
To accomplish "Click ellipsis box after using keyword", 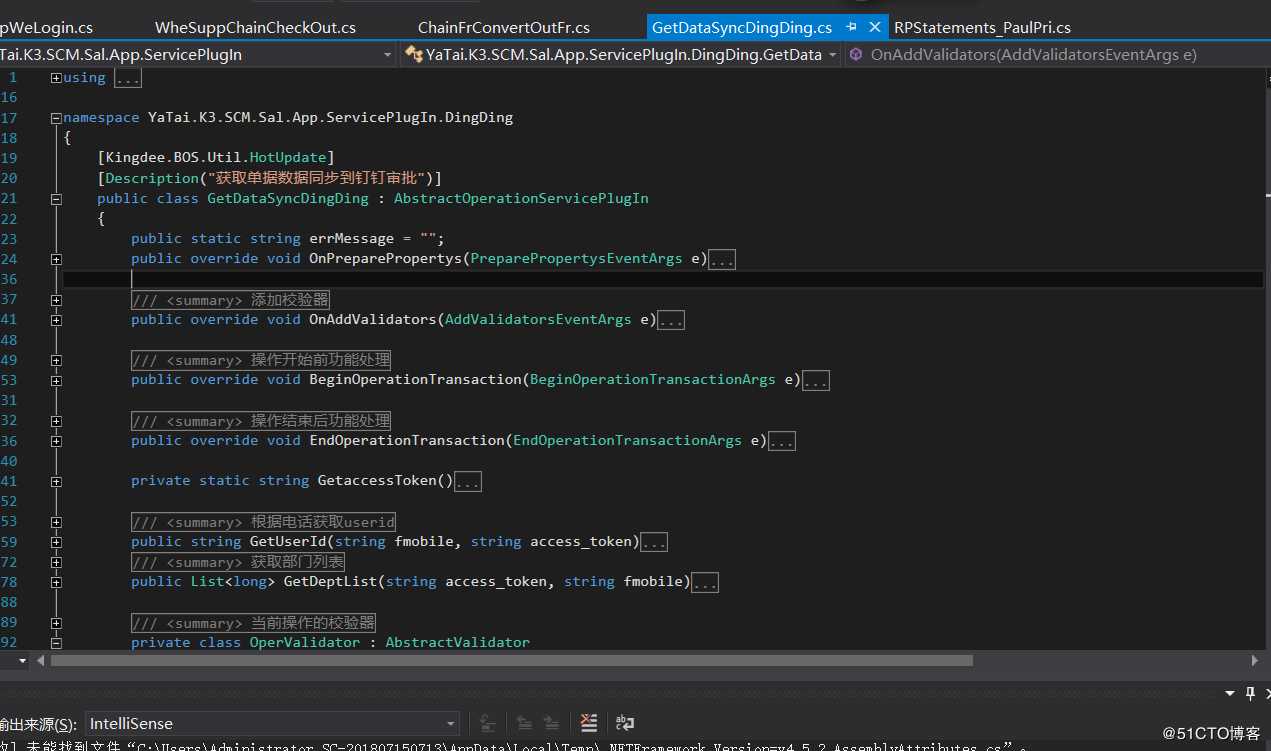I will [x=128, y=78].
